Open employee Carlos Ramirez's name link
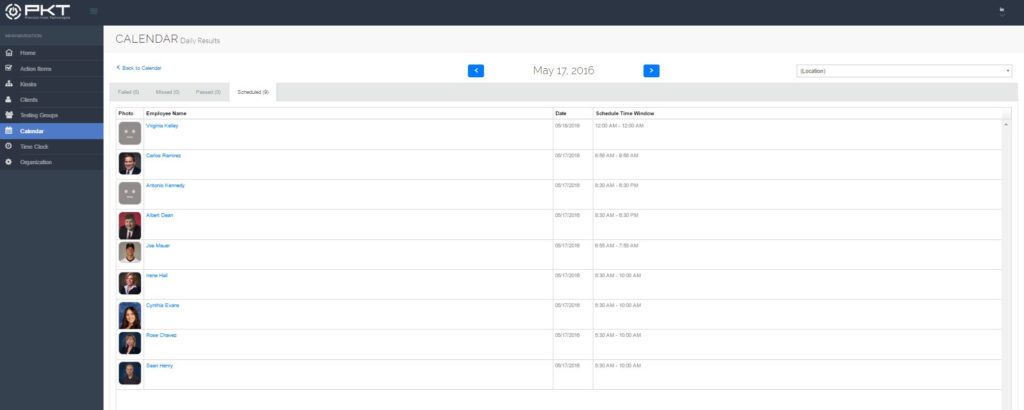Screen dimensions: 1024x410 coord(164,156)
